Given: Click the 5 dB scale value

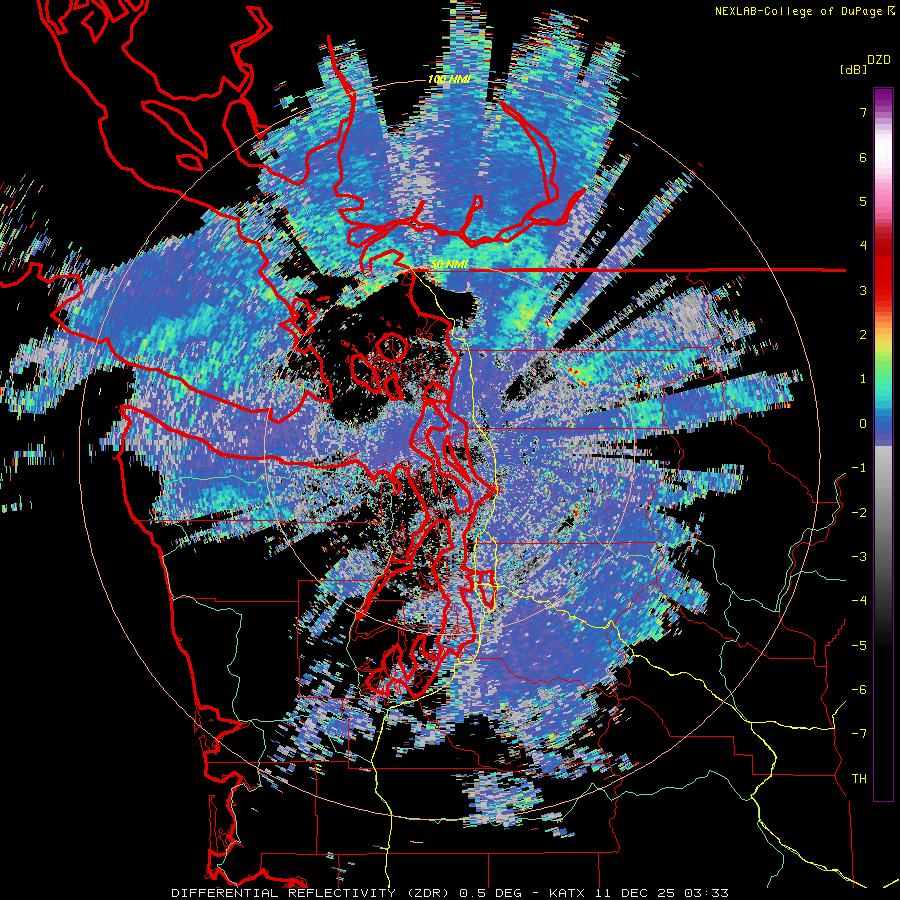Looking at the screenshot, I should 863,201.
